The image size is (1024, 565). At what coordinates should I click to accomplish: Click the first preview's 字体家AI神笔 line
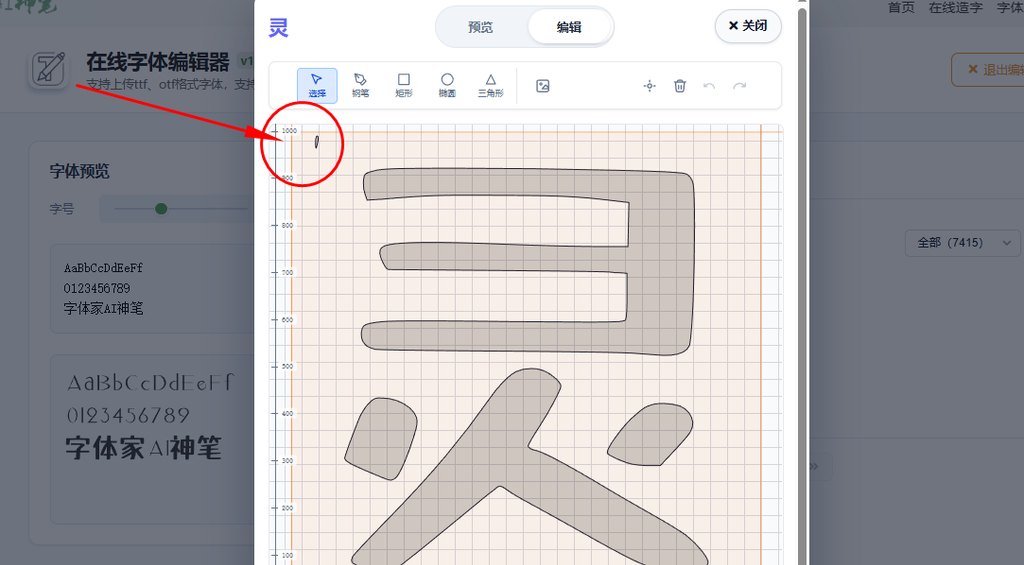[103, 308]
